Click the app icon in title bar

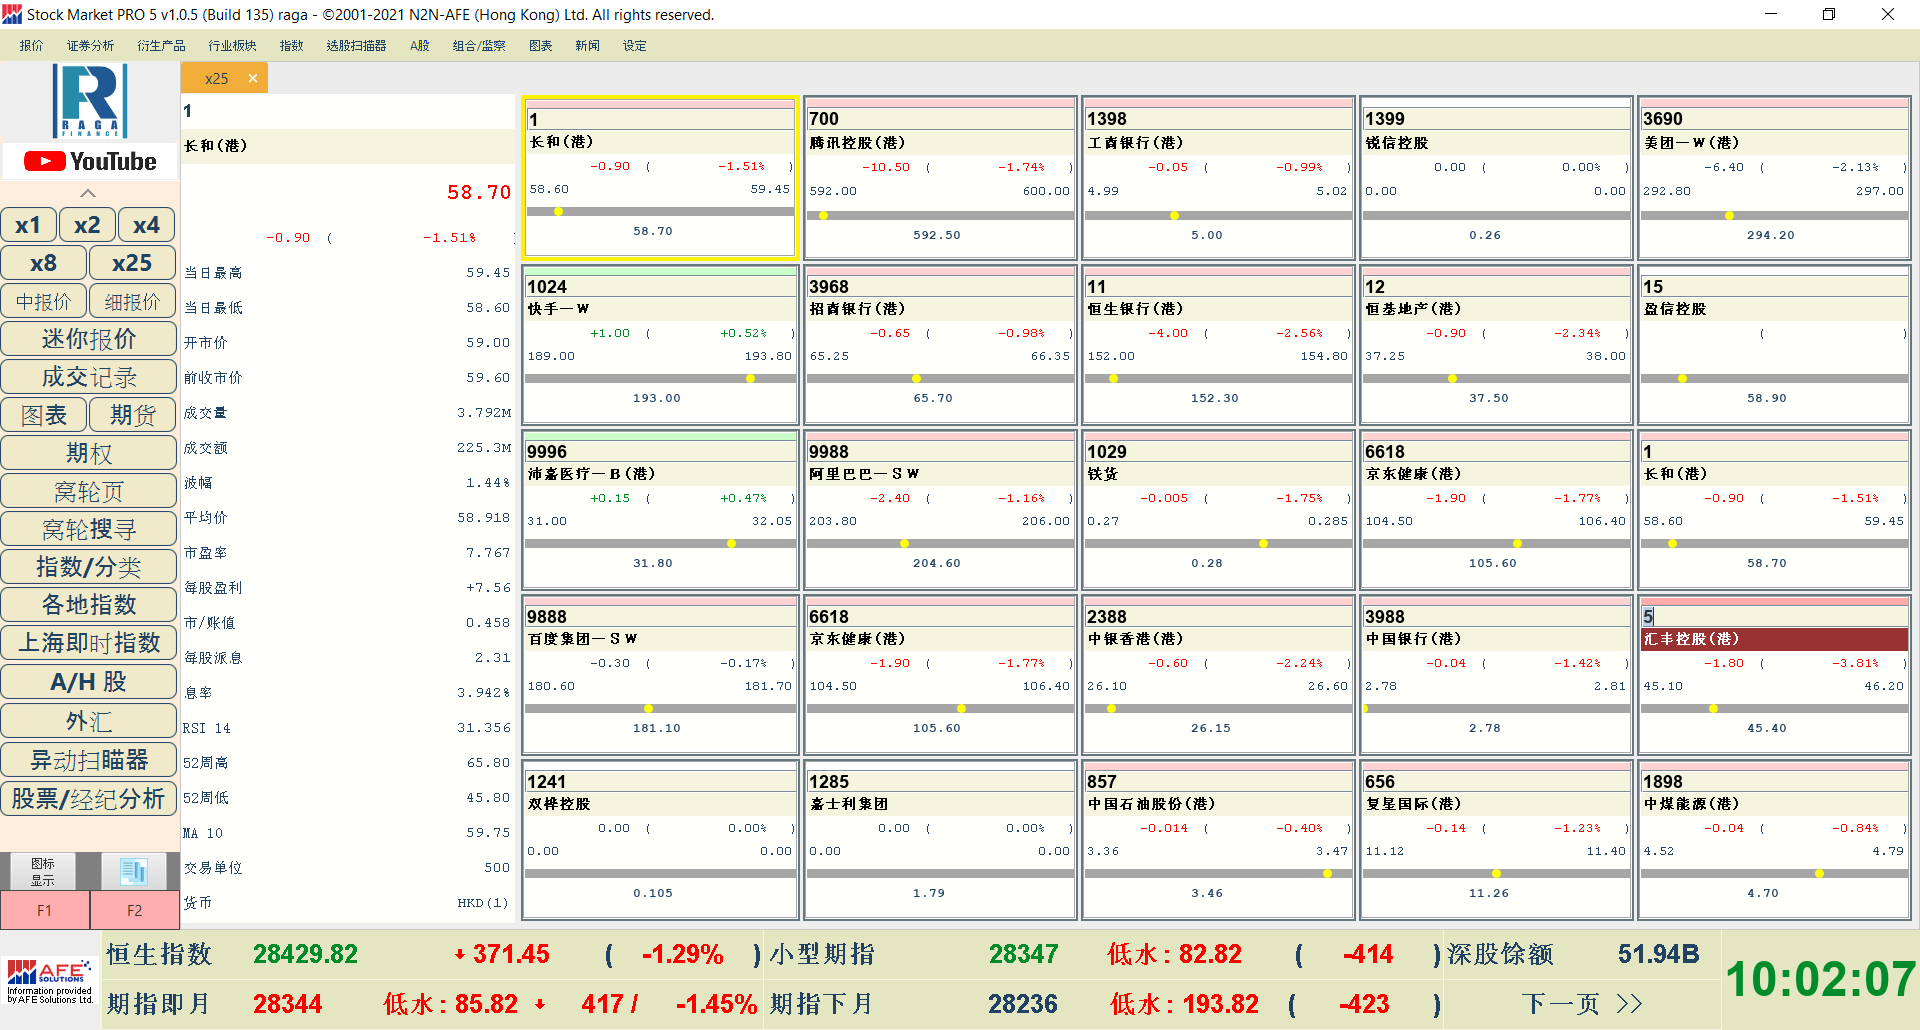coord(12,14)
